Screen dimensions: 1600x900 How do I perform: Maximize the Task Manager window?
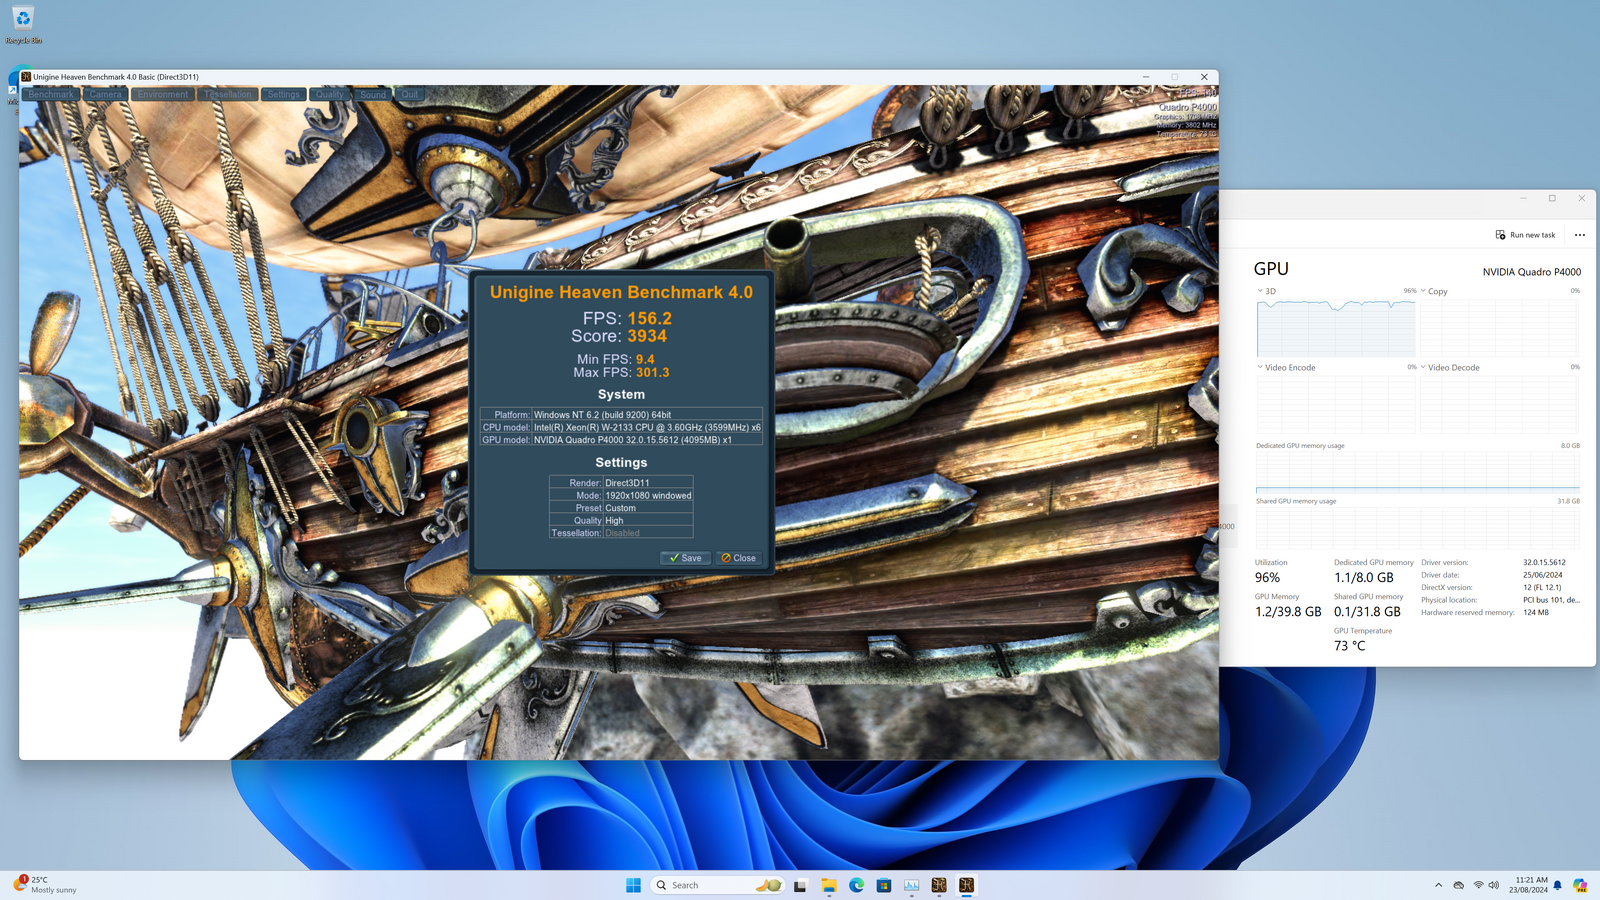pyautogui.click(x=1552, y=198)
